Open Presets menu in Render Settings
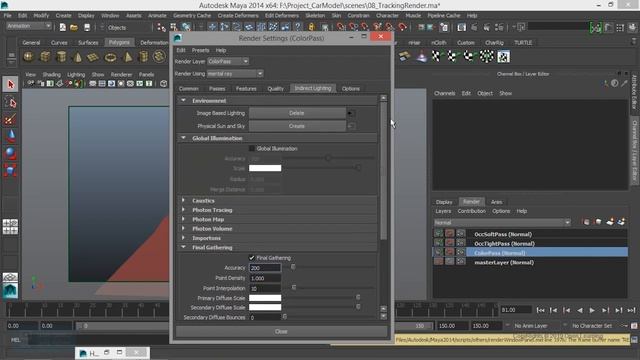 [200, 50]
